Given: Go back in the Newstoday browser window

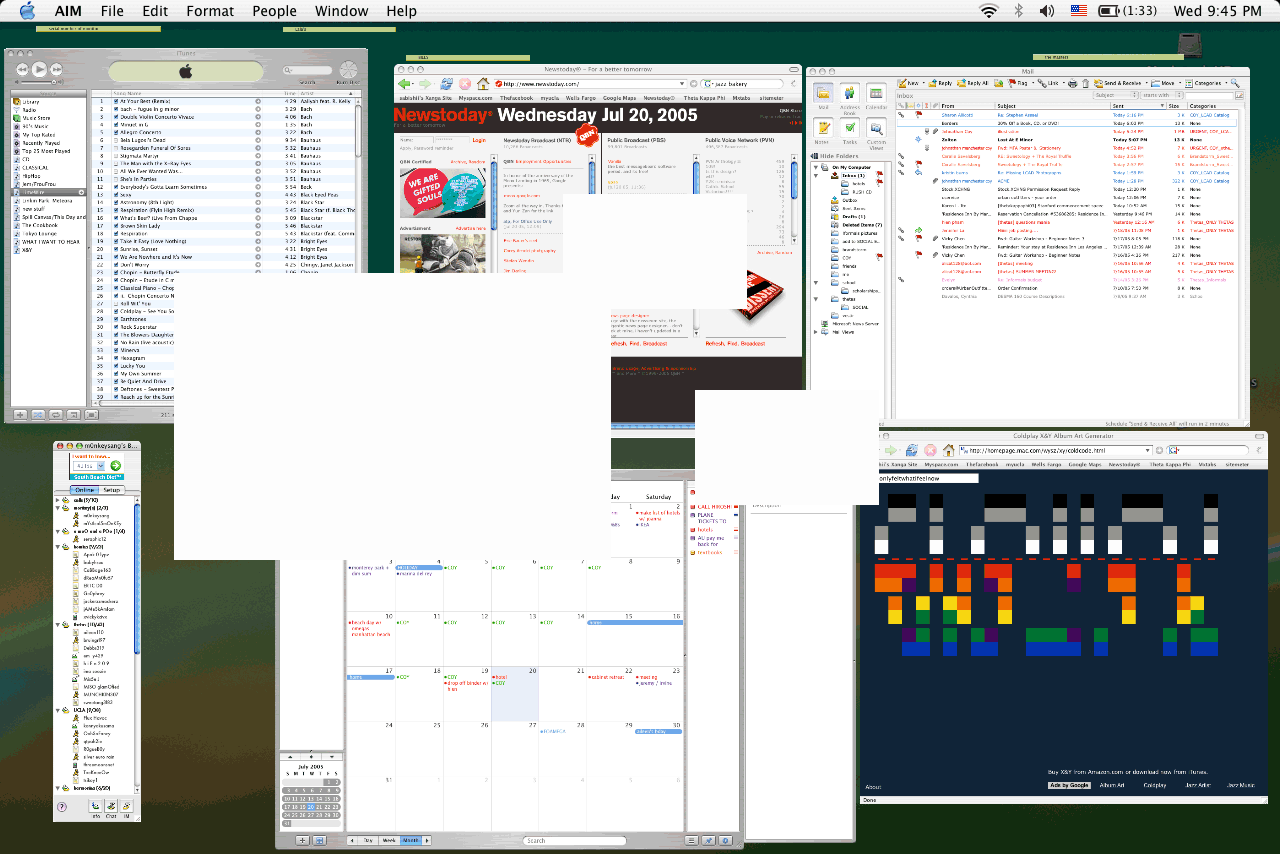Looking at the screenshot, I should click(x=404, y=84).
